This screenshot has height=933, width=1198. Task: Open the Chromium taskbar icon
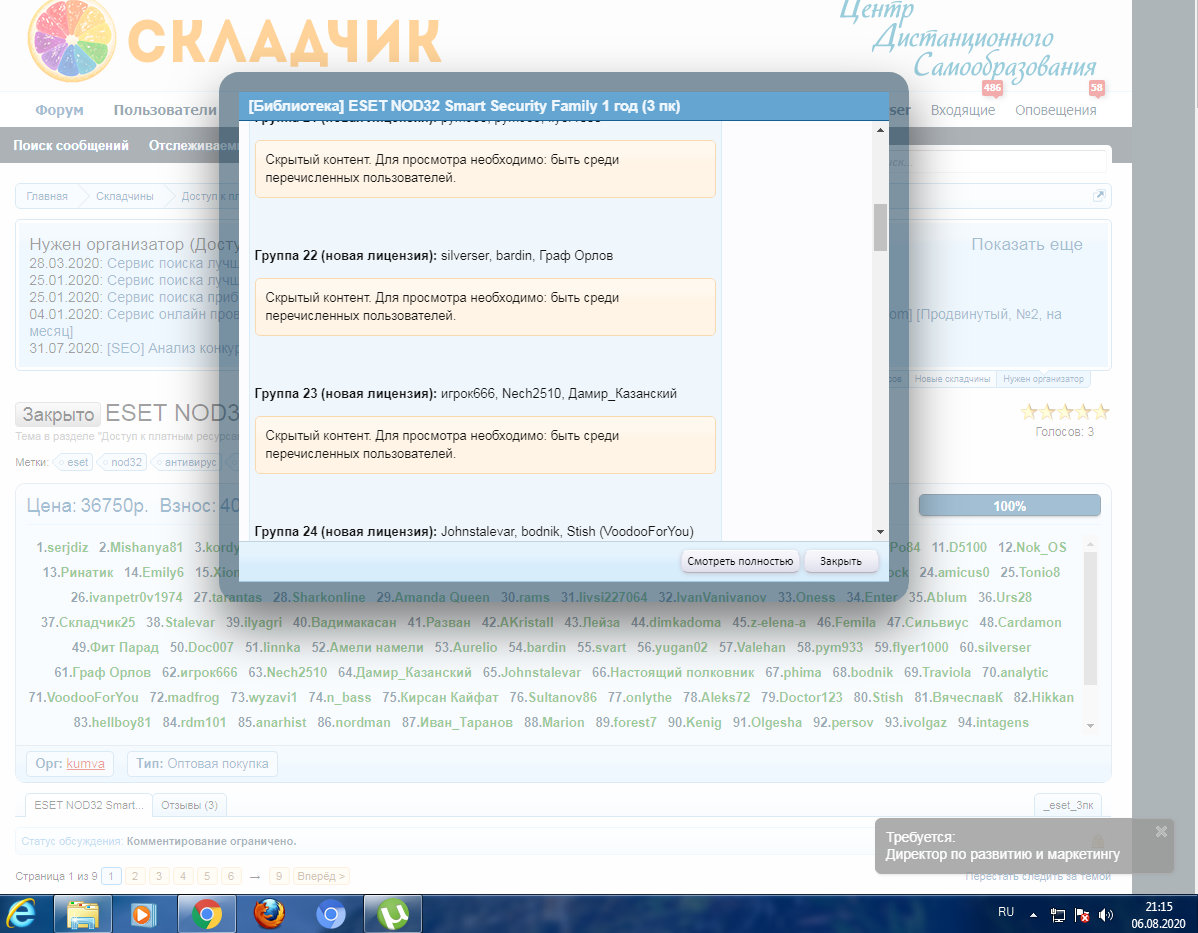(331, 914)
